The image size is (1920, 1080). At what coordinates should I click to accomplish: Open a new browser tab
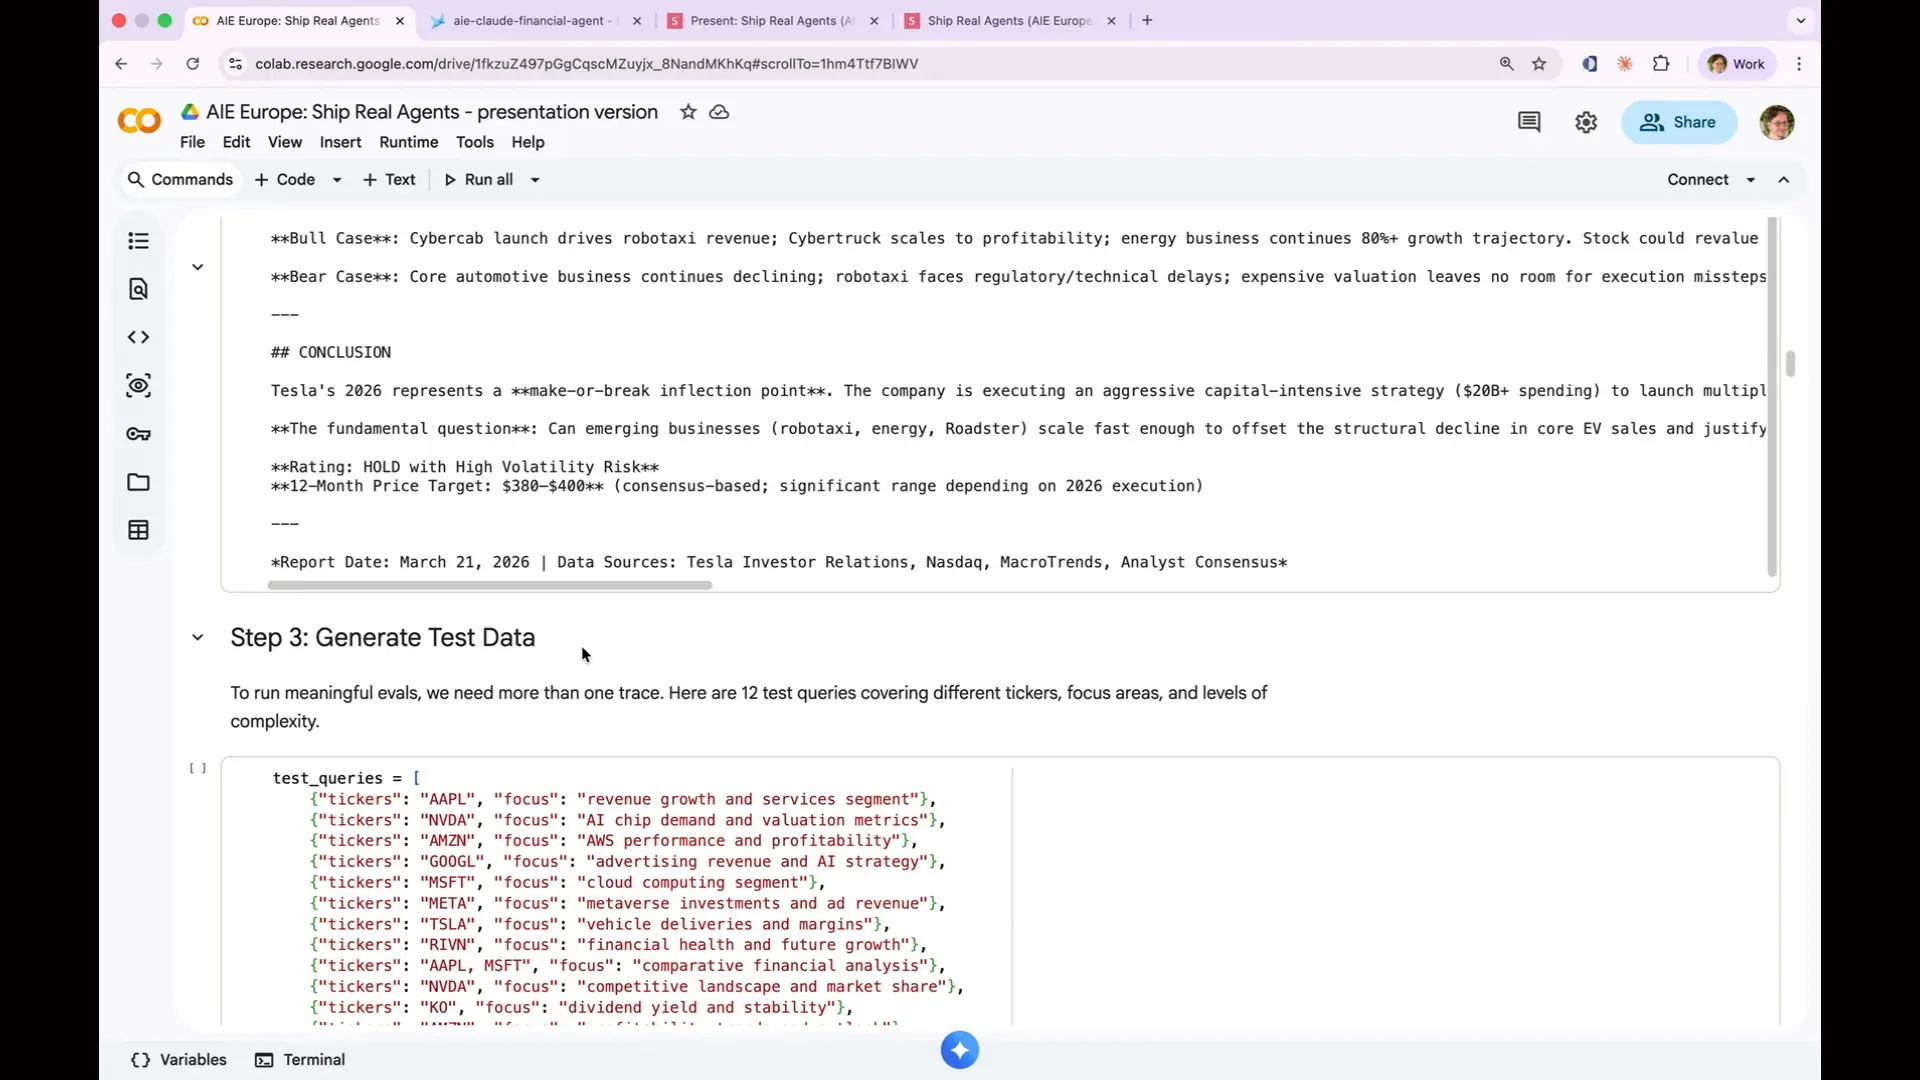point(1147,20)
